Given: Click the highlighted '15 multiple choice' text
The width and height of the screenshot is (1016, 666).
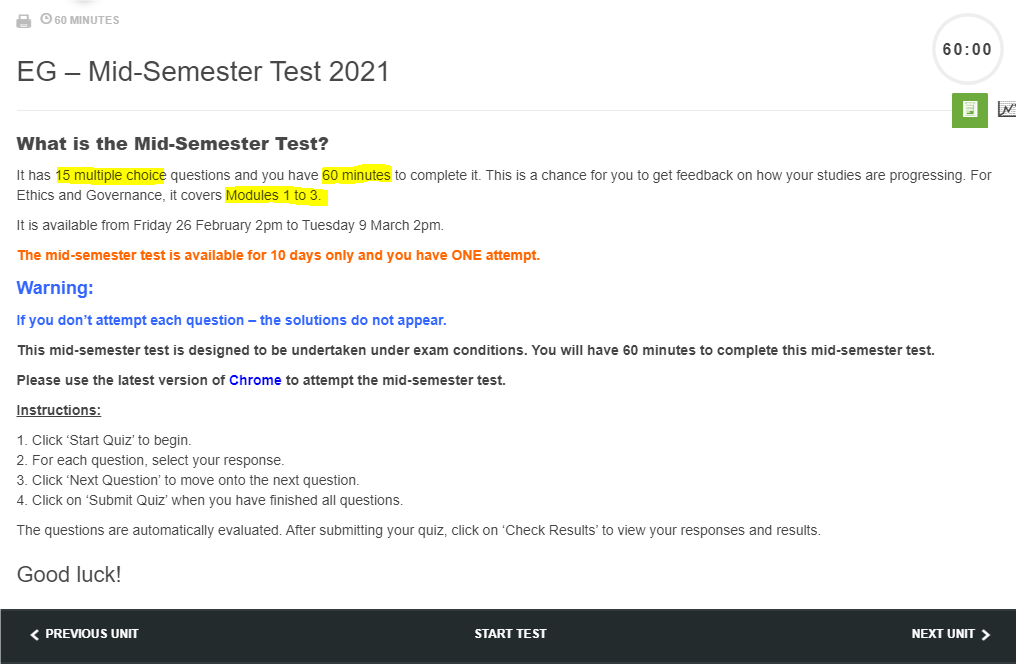Looking at the screenshot, I should coord(111,176).
